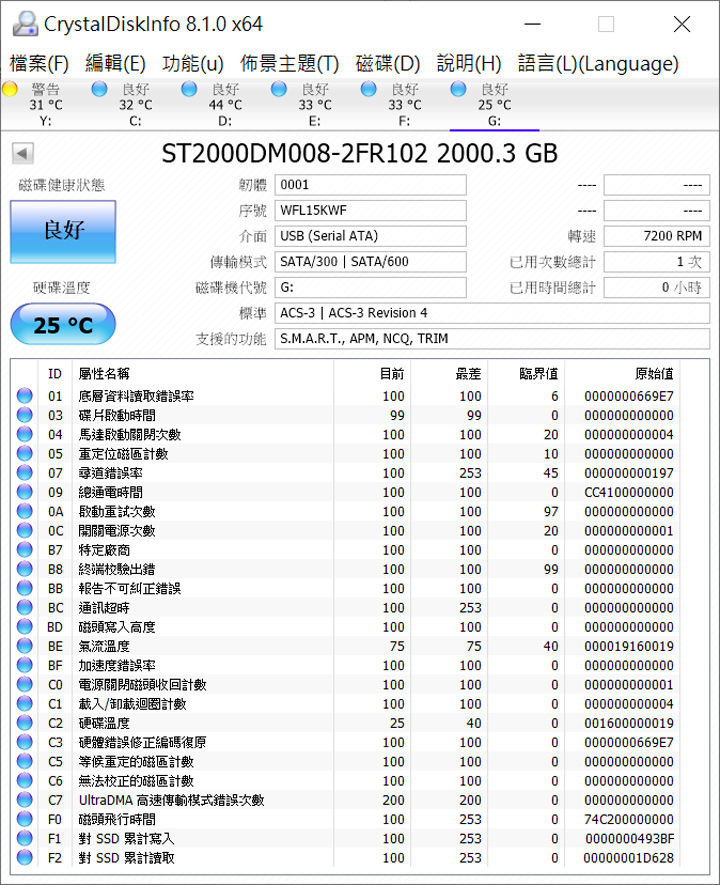Click status orb of attribute F2 row

click(x=25, y=857)
